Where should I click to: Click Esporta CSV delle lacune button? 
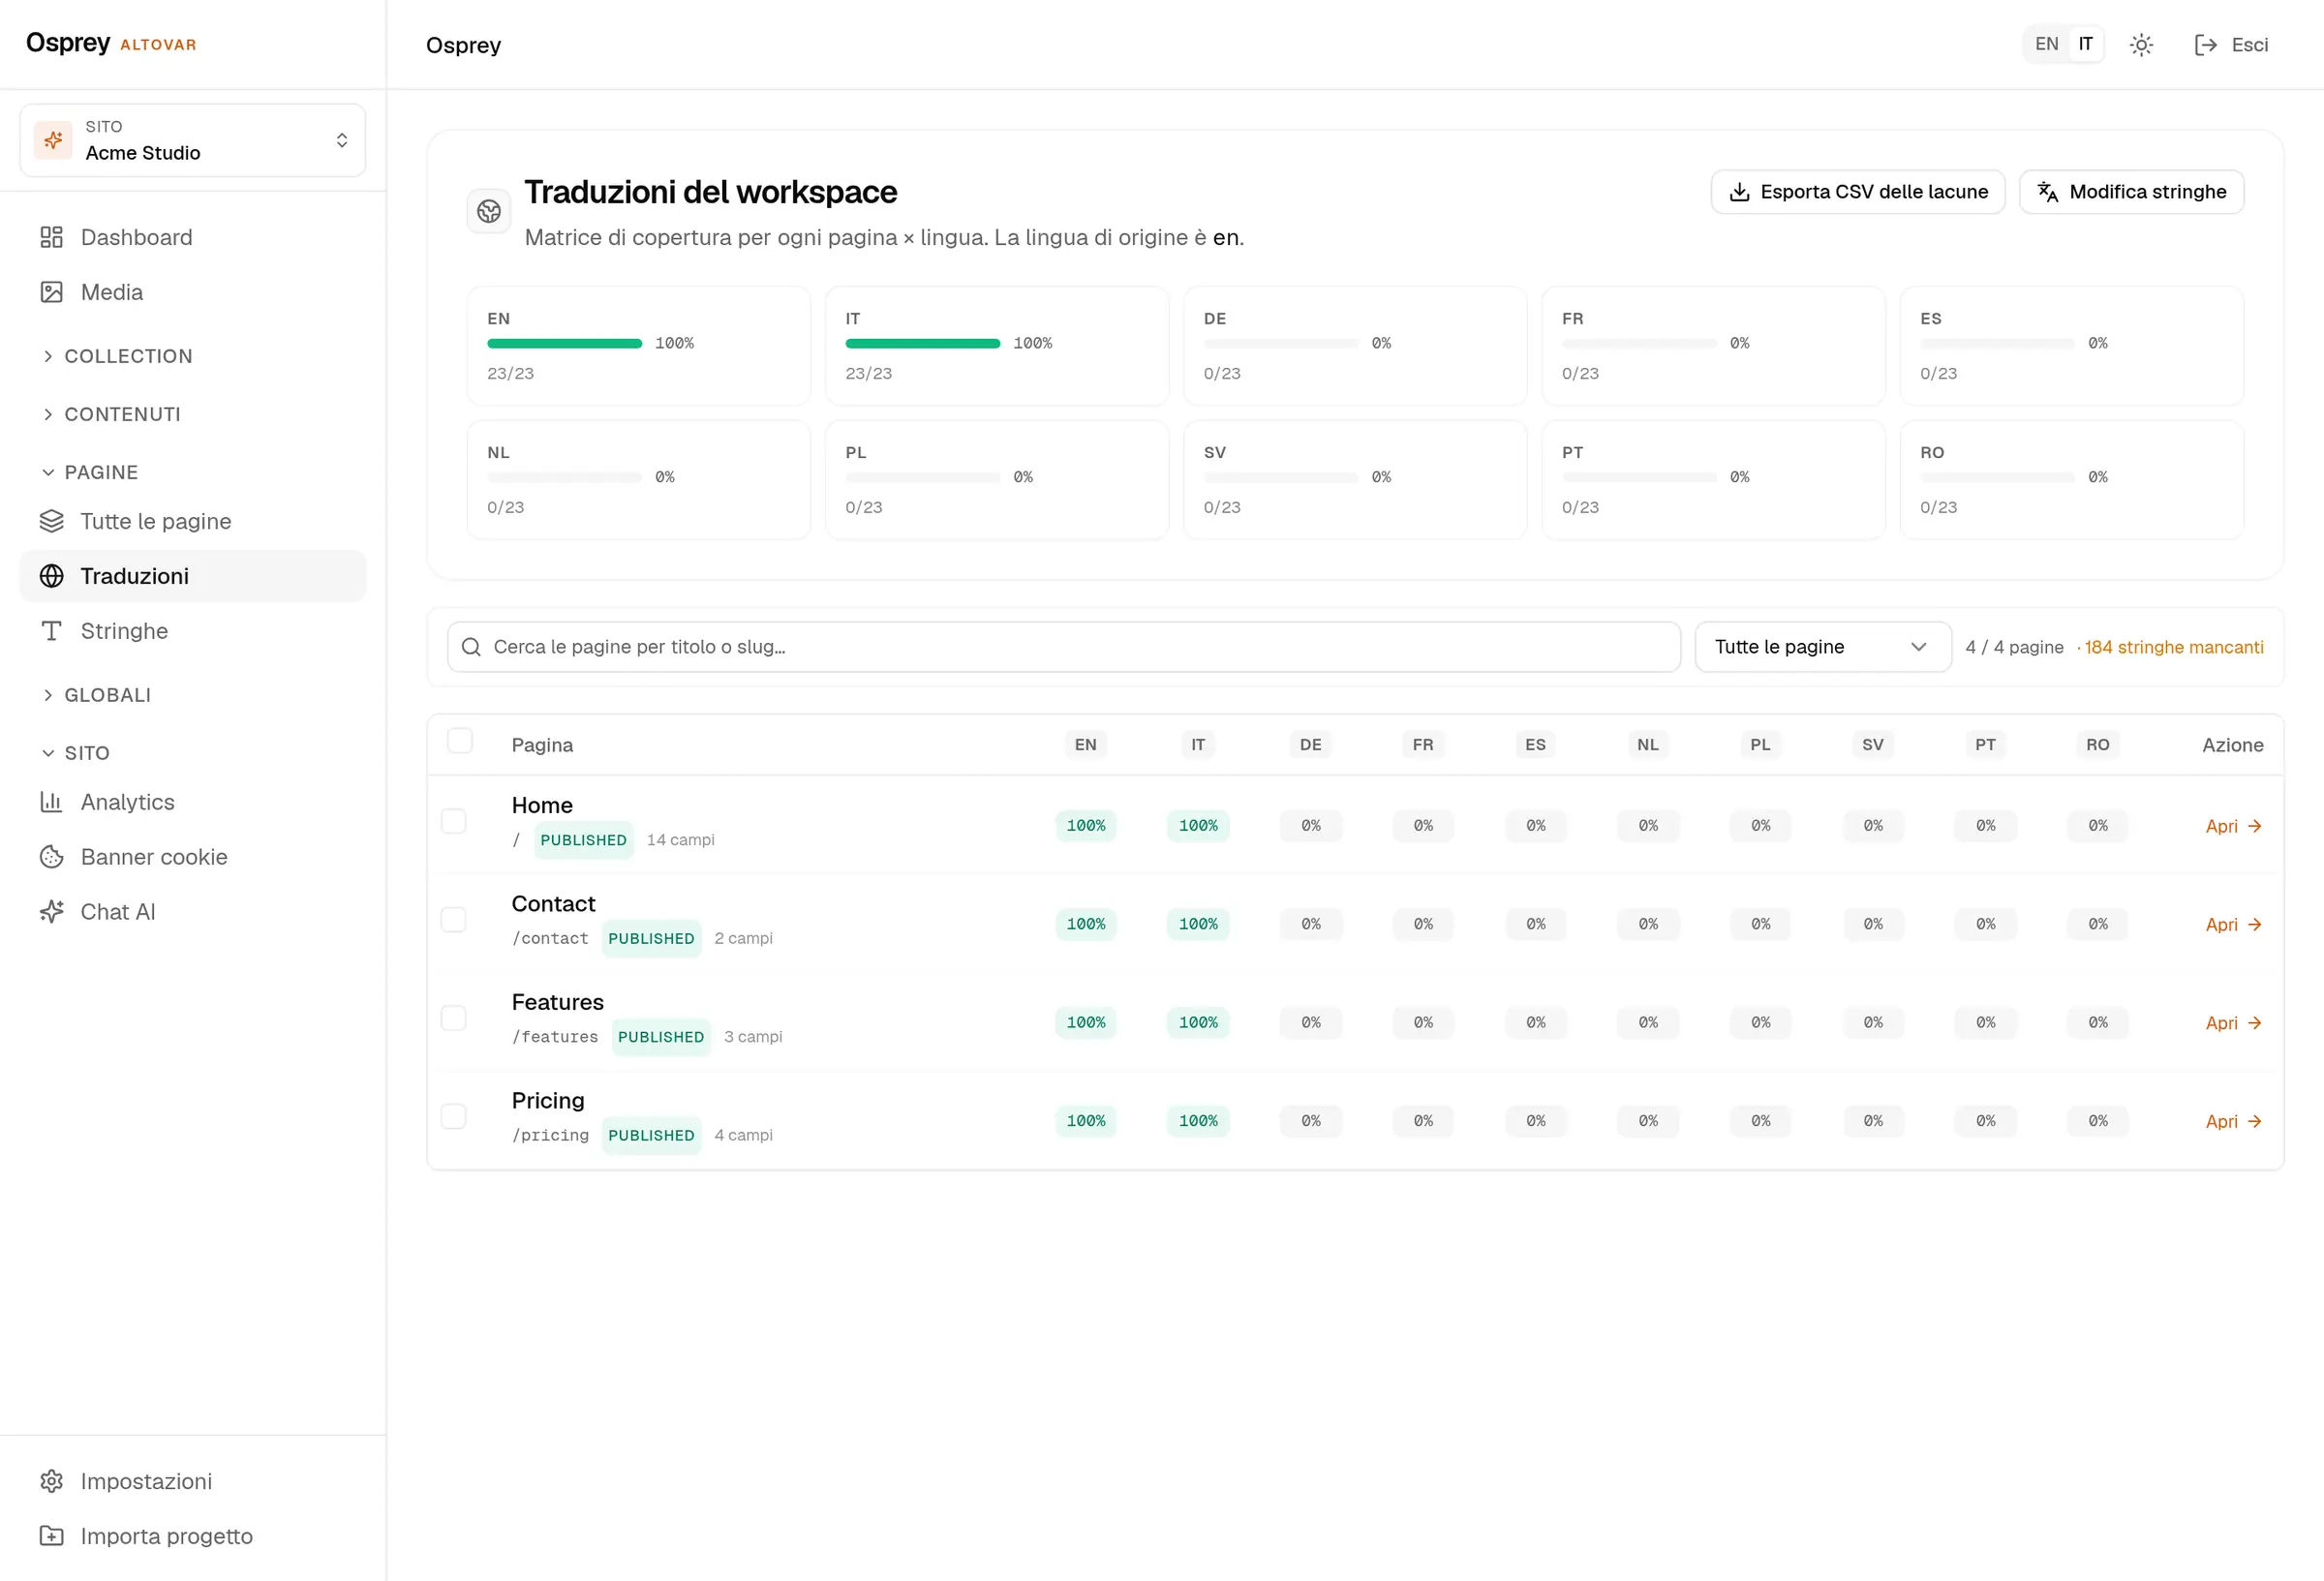tap(1858, 192)
